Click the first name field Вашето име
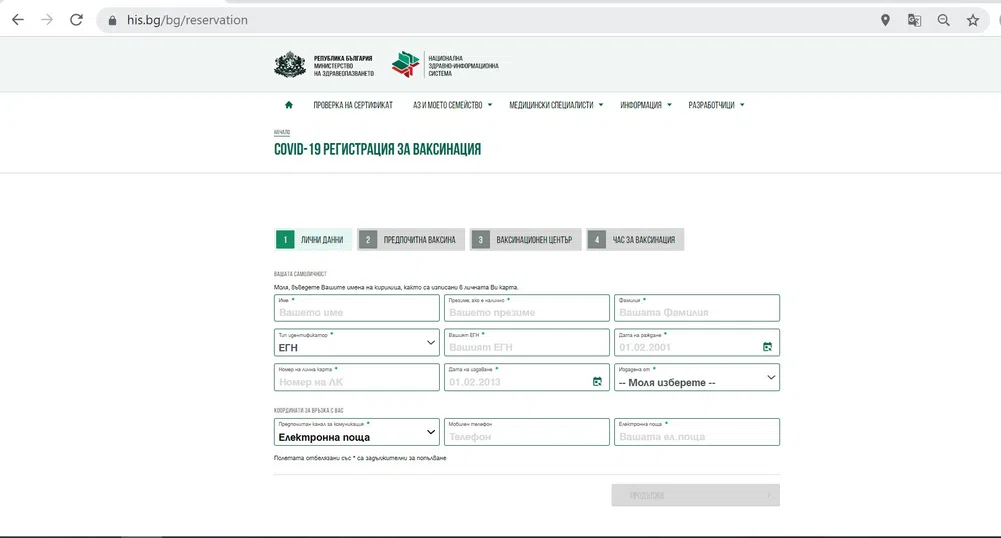The width and height of the screenshot is (1001, 538). click(x=357, y=308)
